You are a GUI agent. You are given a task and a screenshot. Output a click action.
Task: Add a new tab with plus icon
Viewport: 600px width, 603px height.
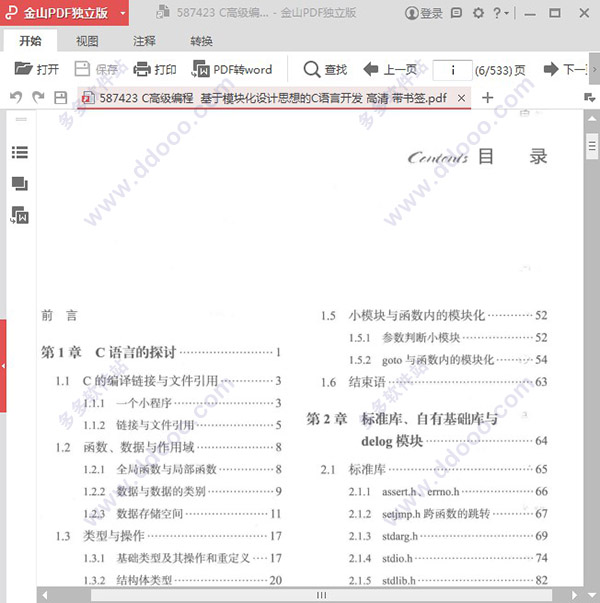(x=487, y=97)
